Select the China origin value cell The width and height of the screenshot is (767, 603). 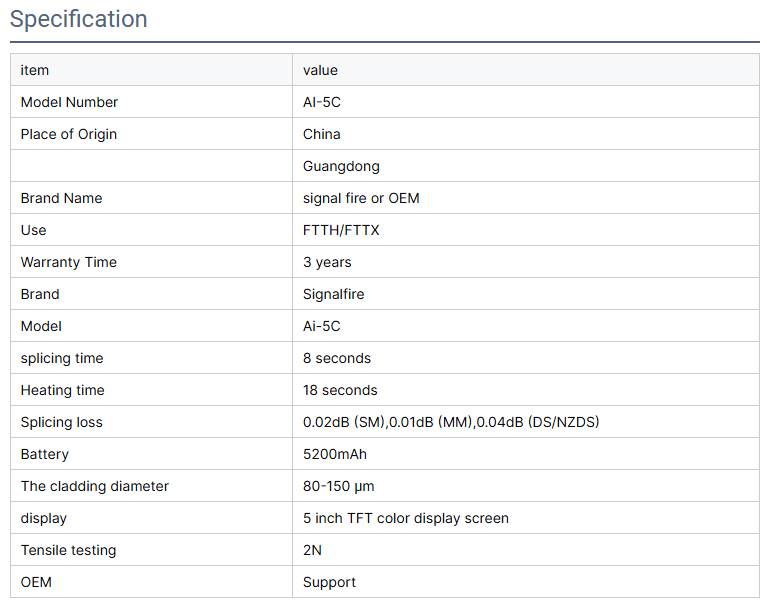click(x=526, y=134)
